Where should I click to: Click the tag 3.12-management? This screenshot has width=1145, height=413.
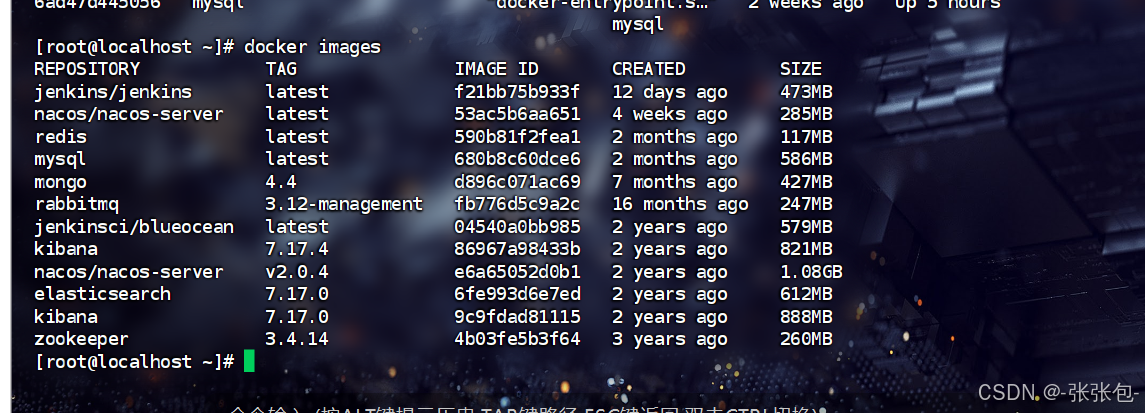click(x=344, y=204)
